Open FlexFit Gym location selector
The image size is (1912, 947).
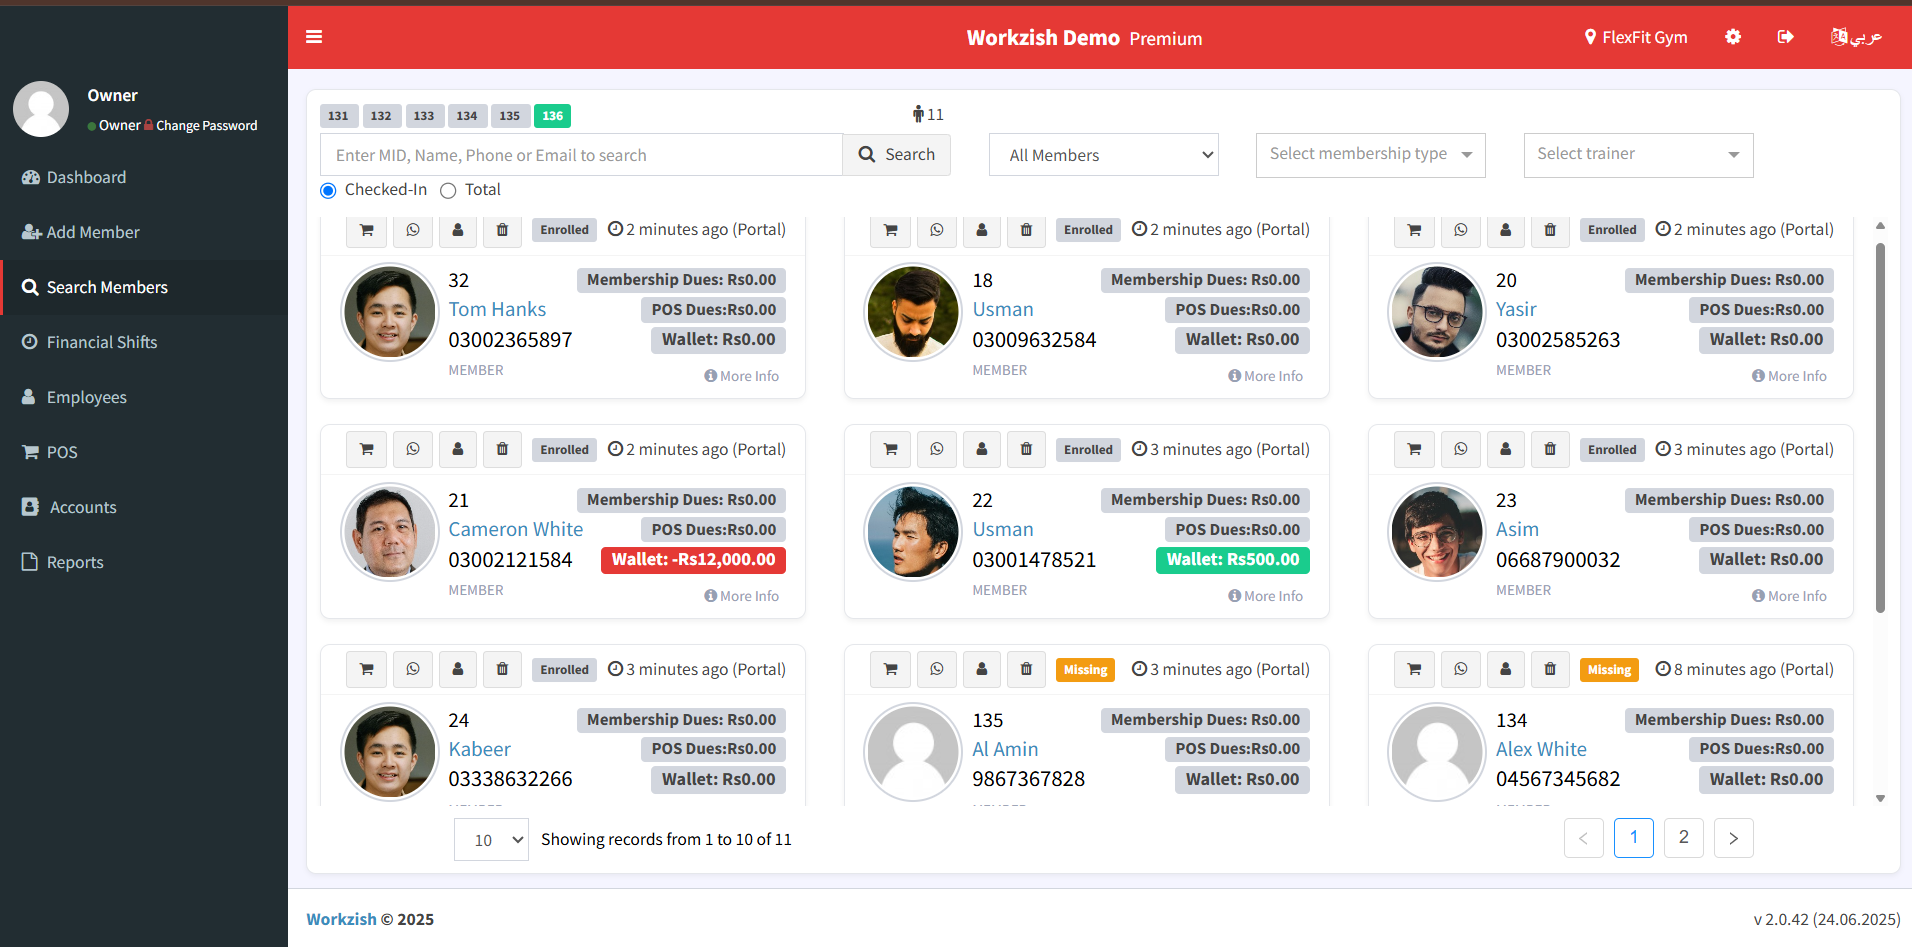click(x=1636, y=37)
